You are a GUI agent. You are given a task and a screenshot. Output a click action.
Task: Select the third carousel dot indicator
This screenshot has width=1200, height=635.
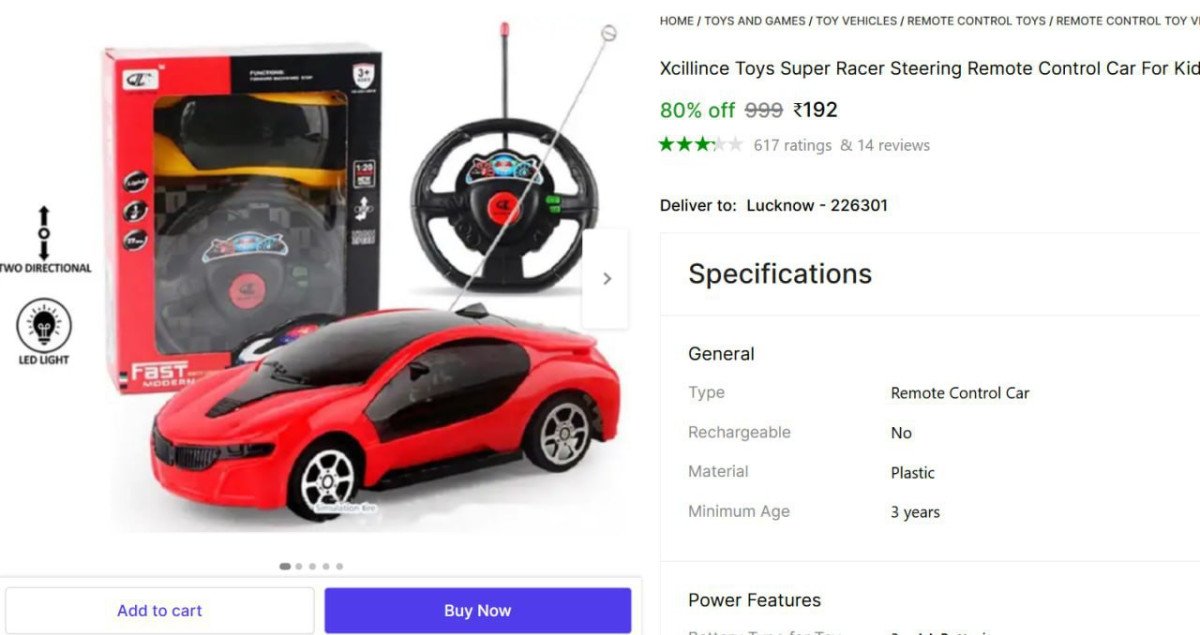(312, 566)
